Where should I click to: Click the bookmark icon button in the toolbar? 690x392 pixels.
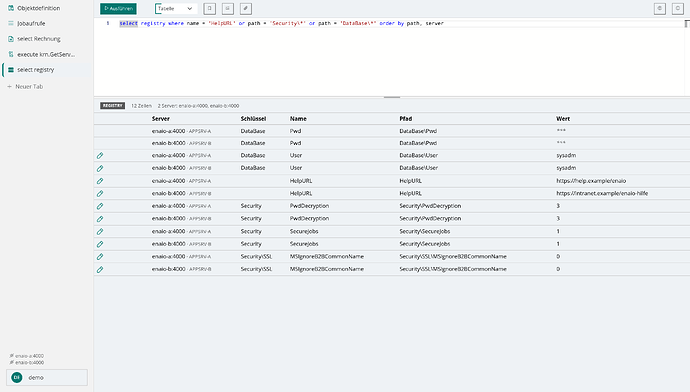pyautogui.click(x=209, y=8)
